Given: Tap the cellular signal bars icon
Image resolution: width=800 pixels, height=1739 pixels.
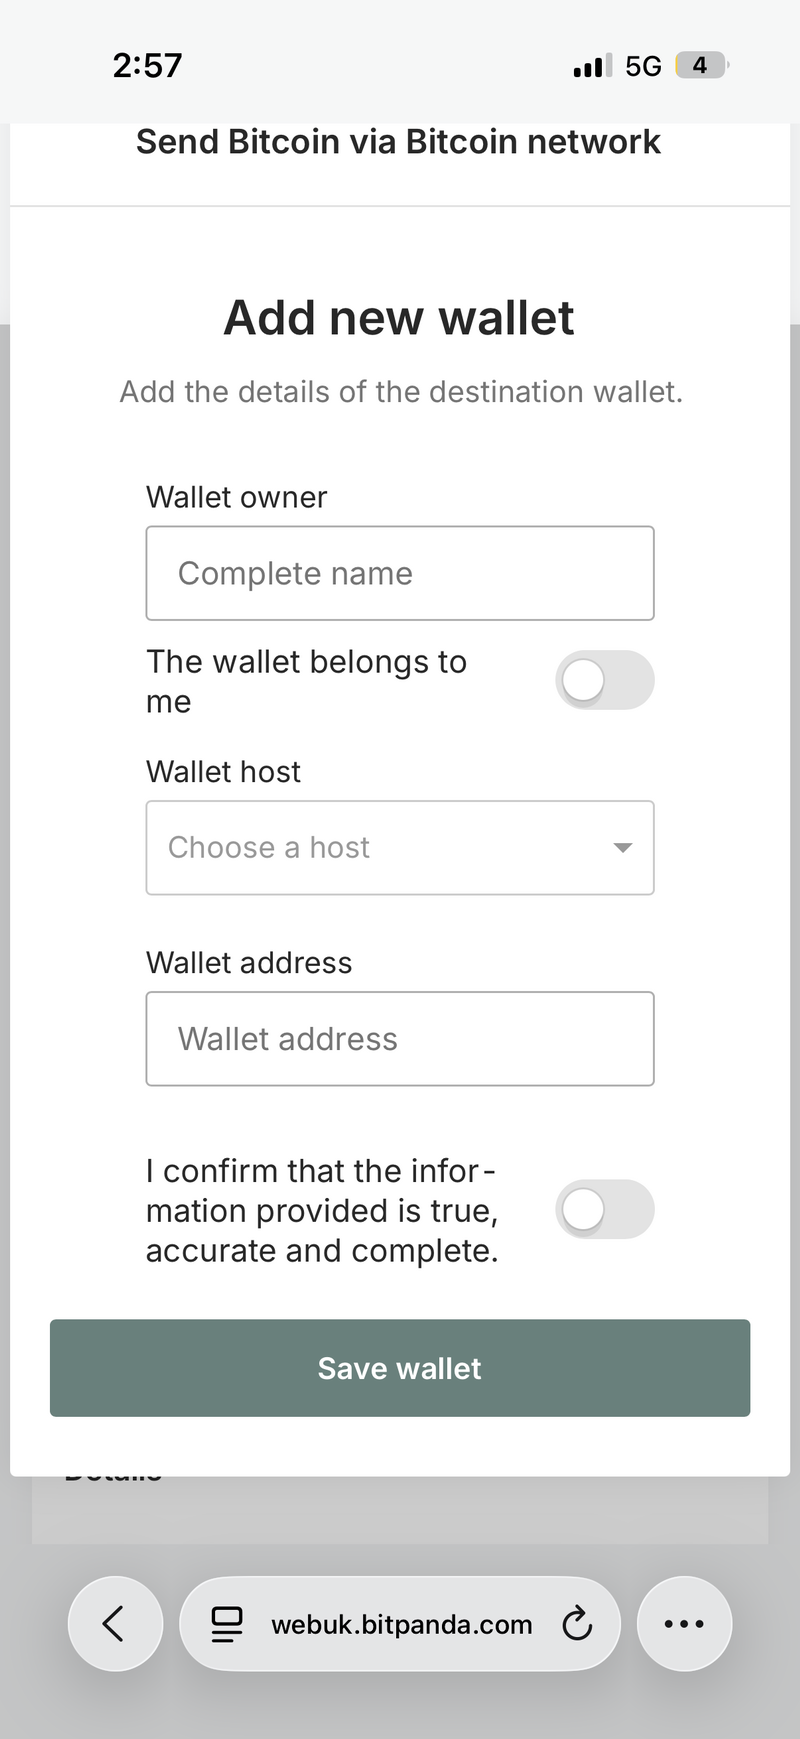Looking at the screenshot, I should coord(592,67).
